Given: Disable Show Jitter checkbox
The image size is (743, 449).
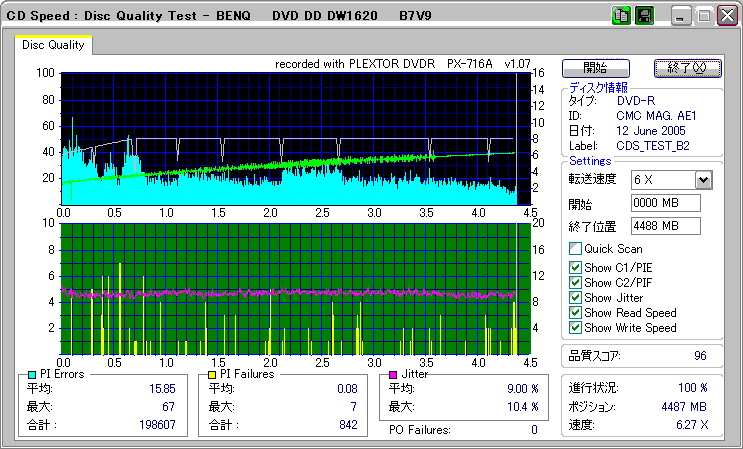Looking at the screenshot, I should 575,297.
